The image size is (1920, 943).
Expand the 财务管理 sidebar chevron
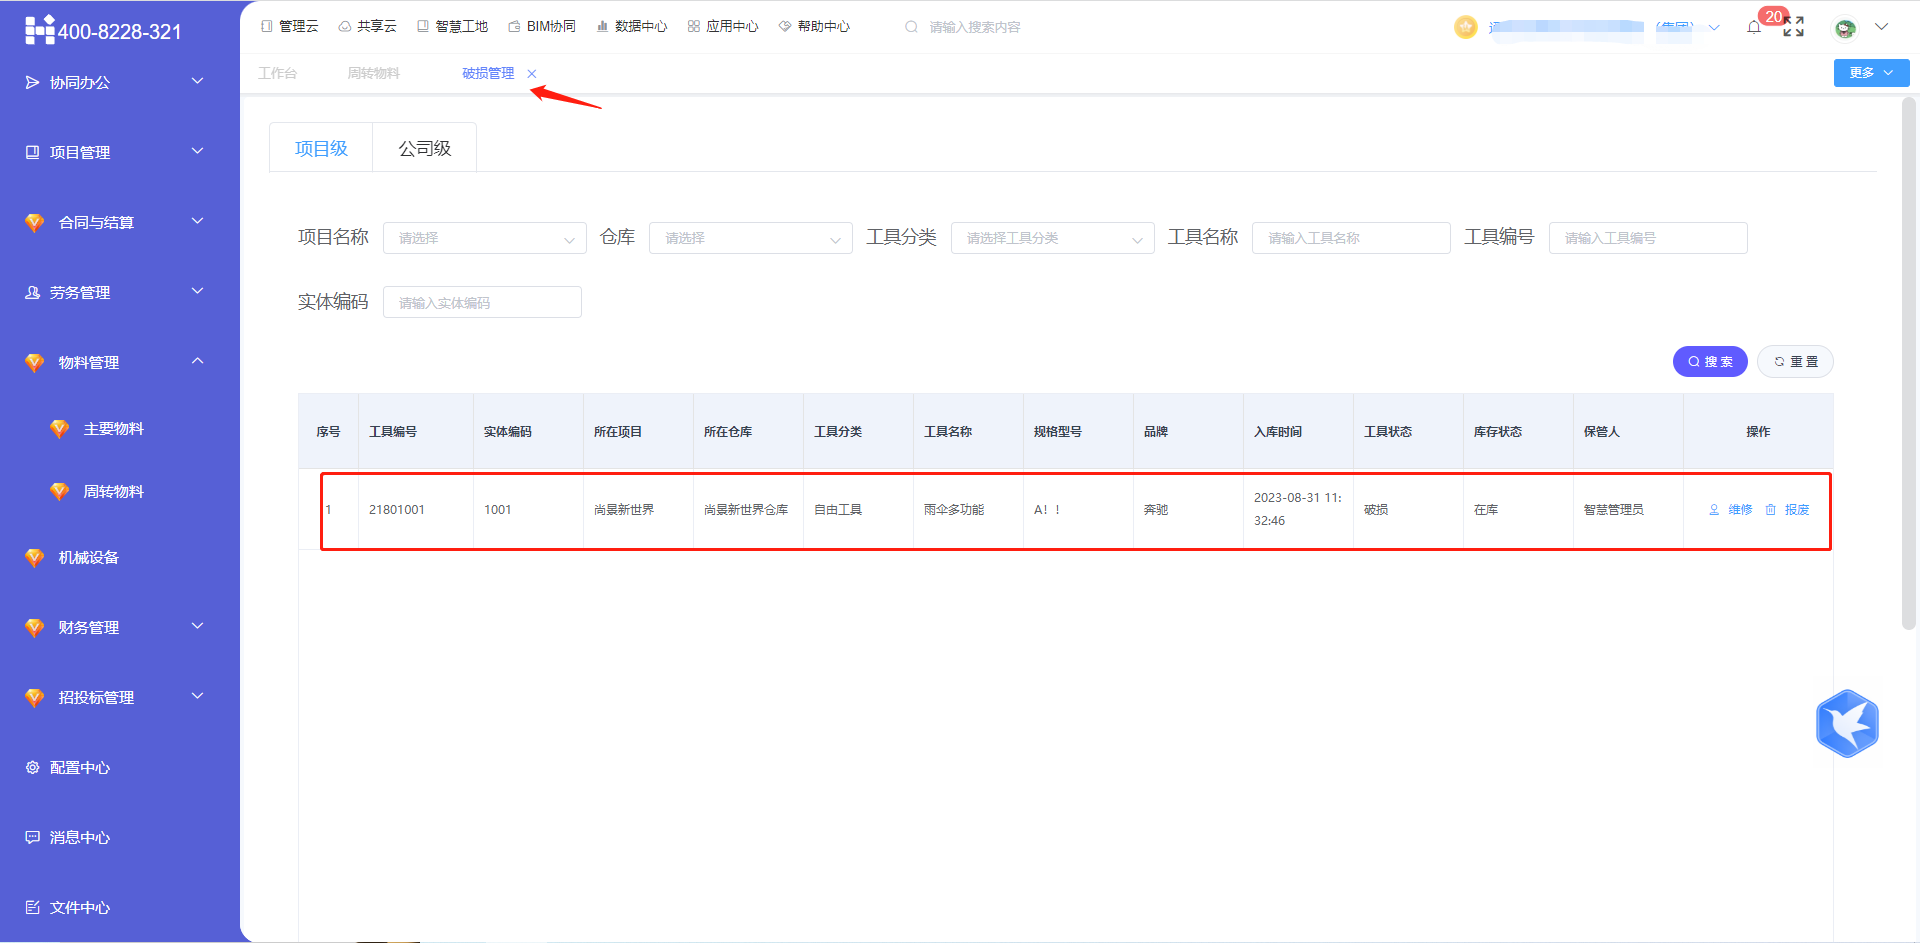coord(198,626)
